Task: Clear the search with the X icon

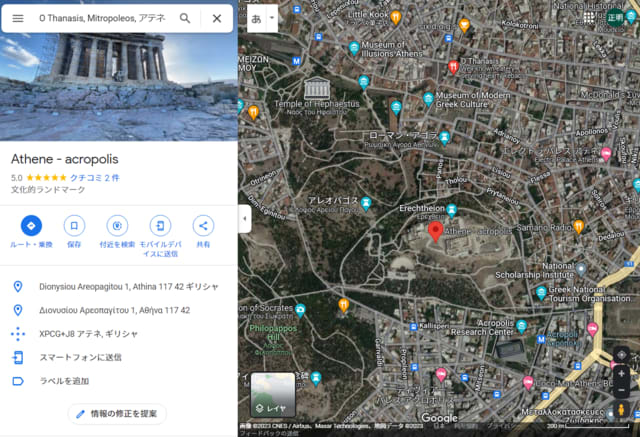Action: pyautogui.click(x=217, y=18)
